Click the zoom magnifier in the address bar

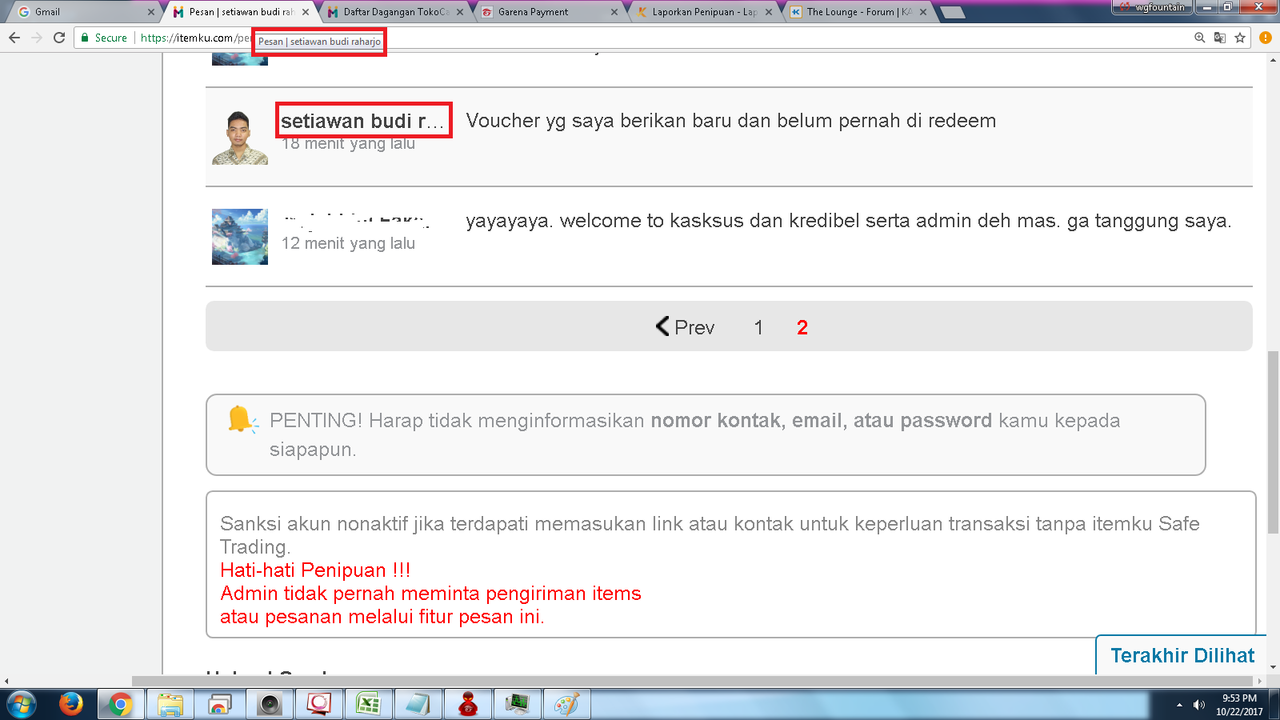click(1200, 37)
